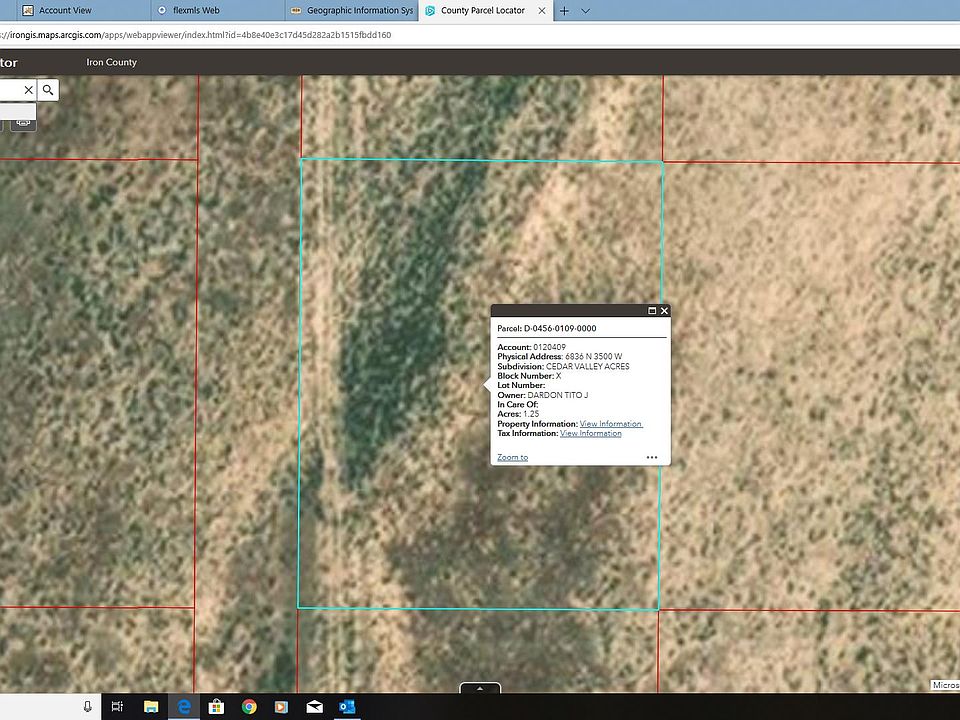Open Tax Information View Information link
This screenshot has width=960, height=720.
591,433
